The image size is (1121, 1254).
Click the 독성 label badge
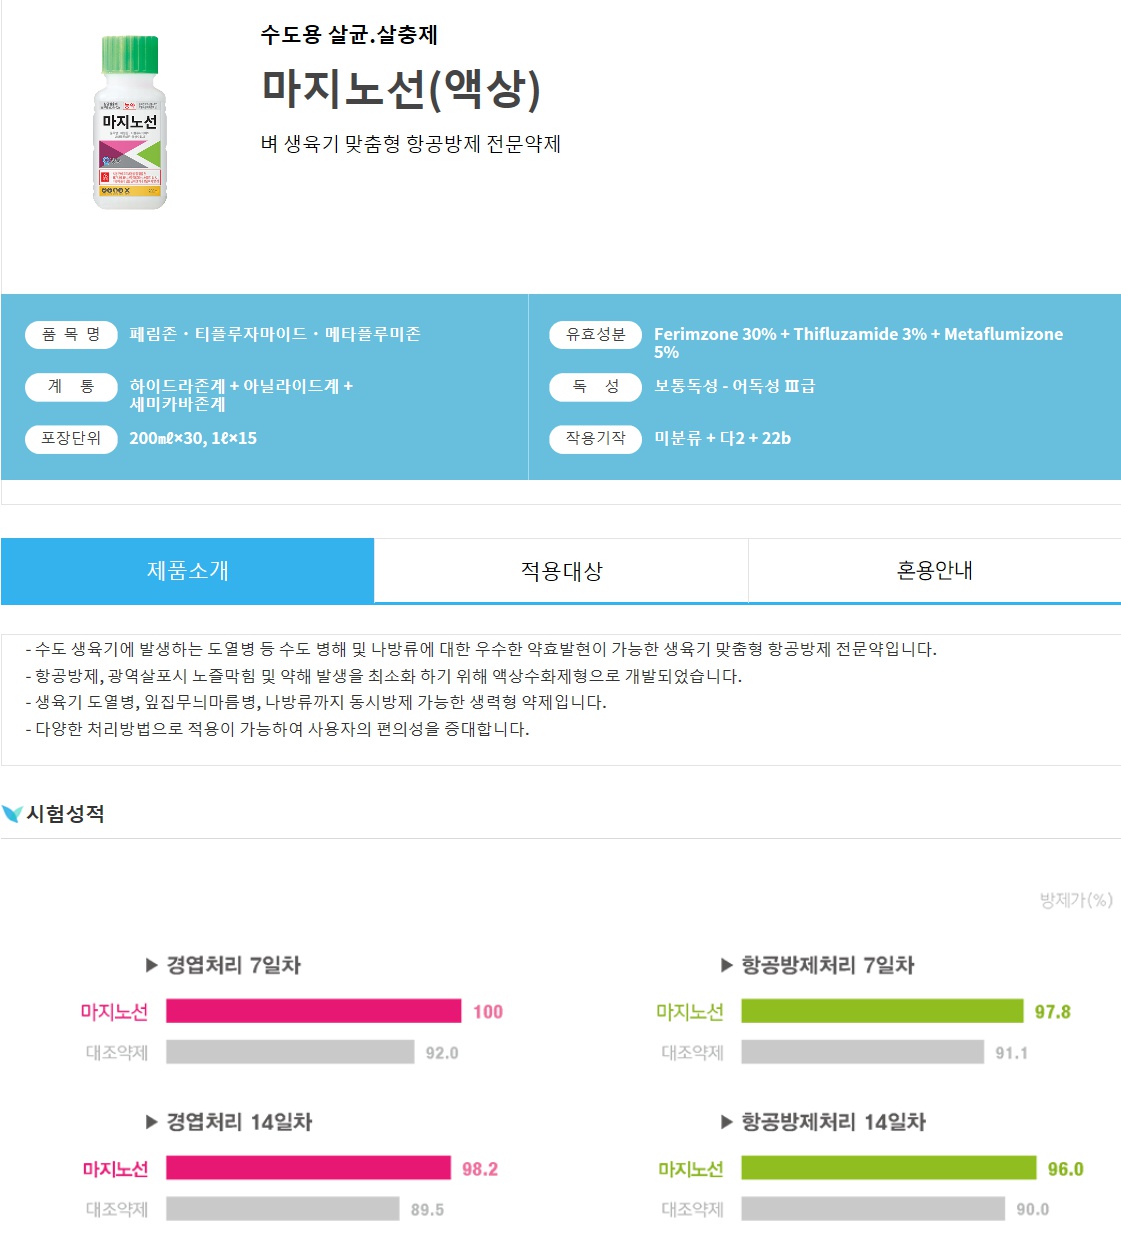pyautogui.click(x=595, y=386)
